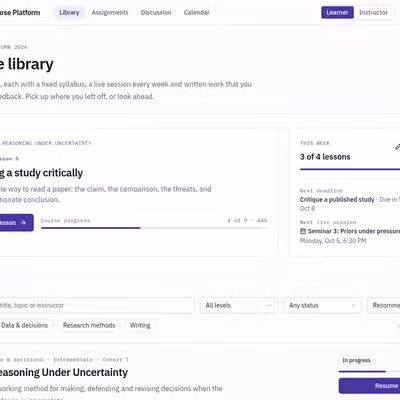400x400 pixels.
Task: Click the Reasoning Under Uncertainty card progress bar
Action: pyautogui.click(x=369, y=371)
